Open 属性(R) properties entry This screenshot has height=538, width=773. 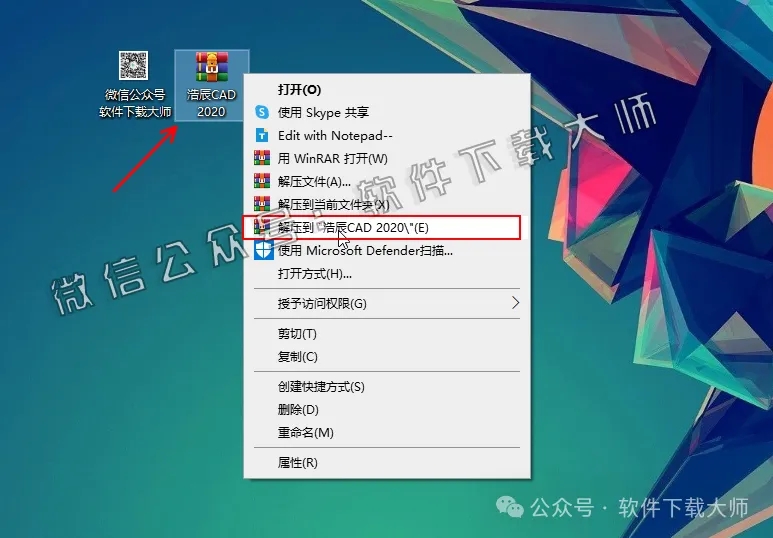tap(387, 463)
